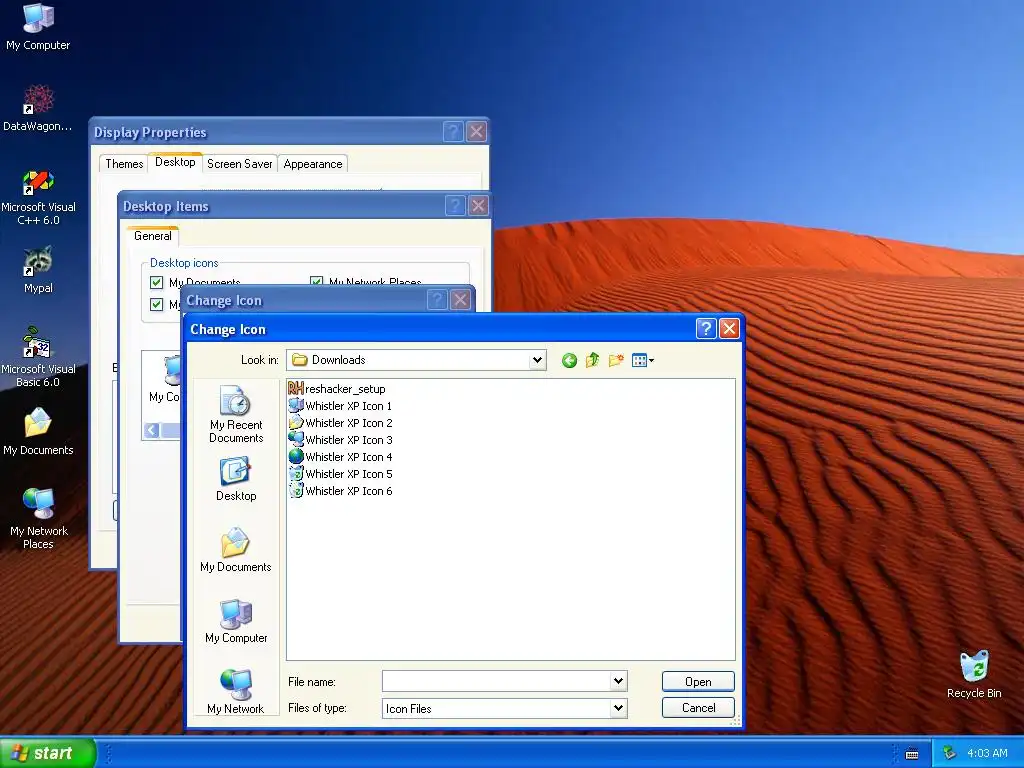Close the front Change Icon dialog

[x=729, y=328]
